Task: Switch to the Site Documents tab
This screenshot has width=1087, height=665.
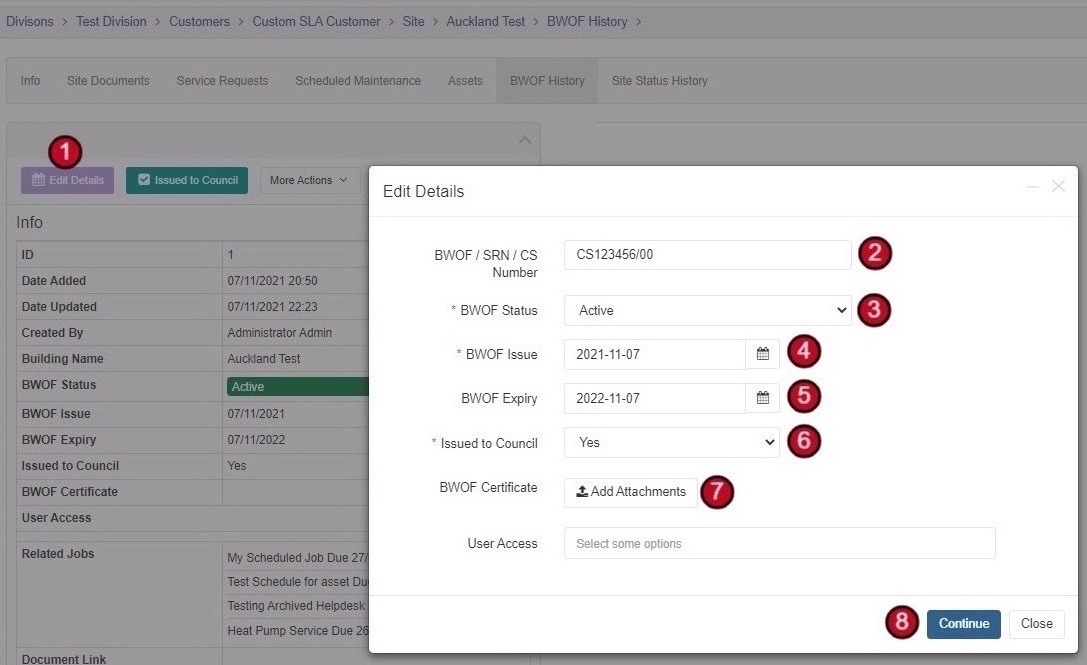Action: click(x=108, y=80)
